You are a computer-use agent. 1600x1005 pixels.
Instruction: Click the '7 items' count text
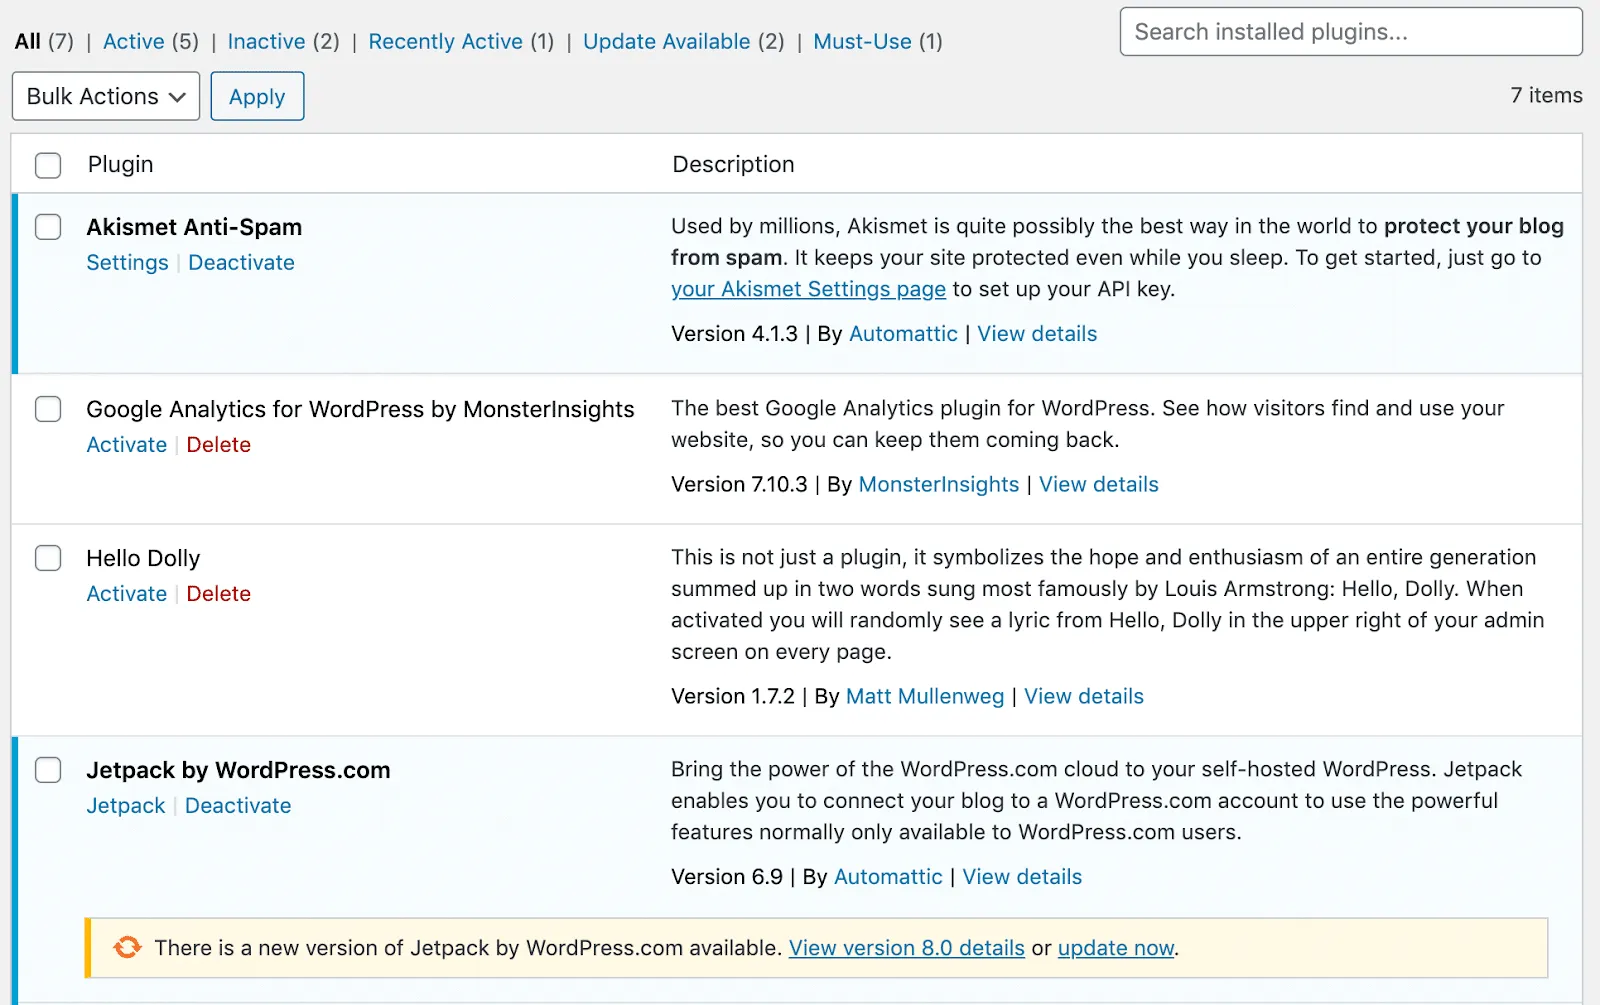[x=1546, y=95]
